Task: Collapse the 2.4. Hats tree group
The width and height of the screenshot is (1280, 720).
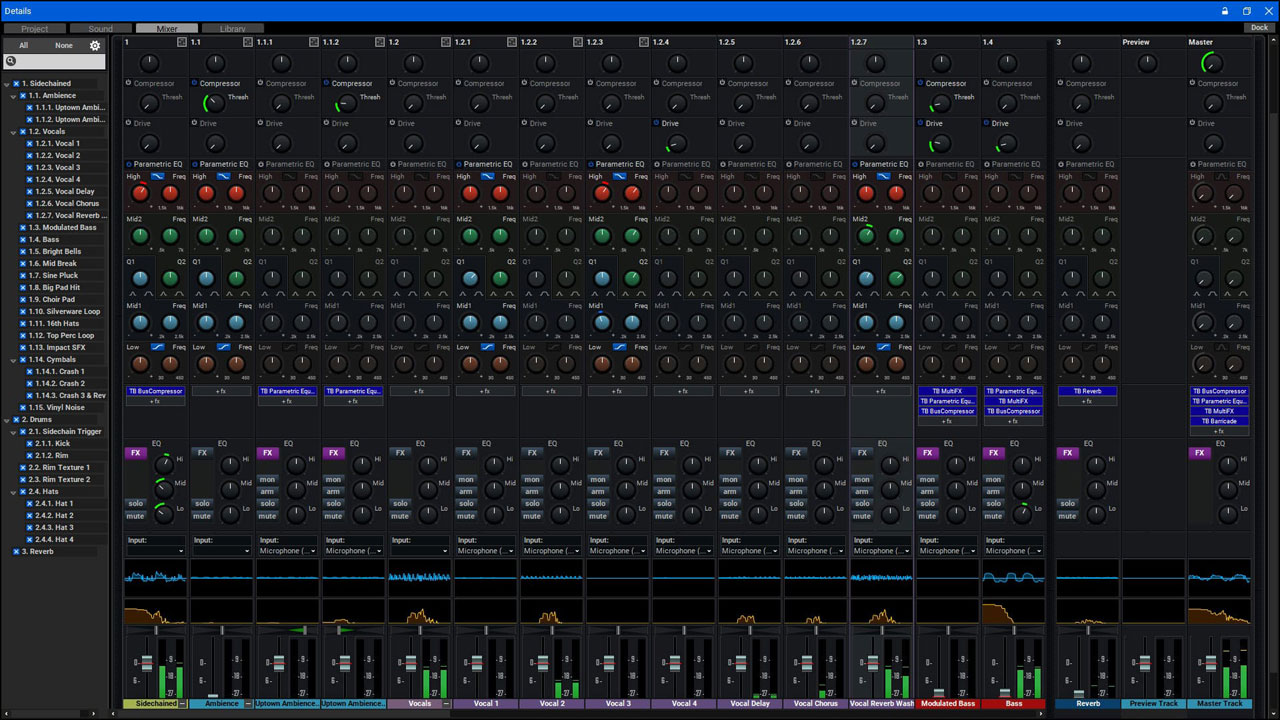Action: [14, 491]
